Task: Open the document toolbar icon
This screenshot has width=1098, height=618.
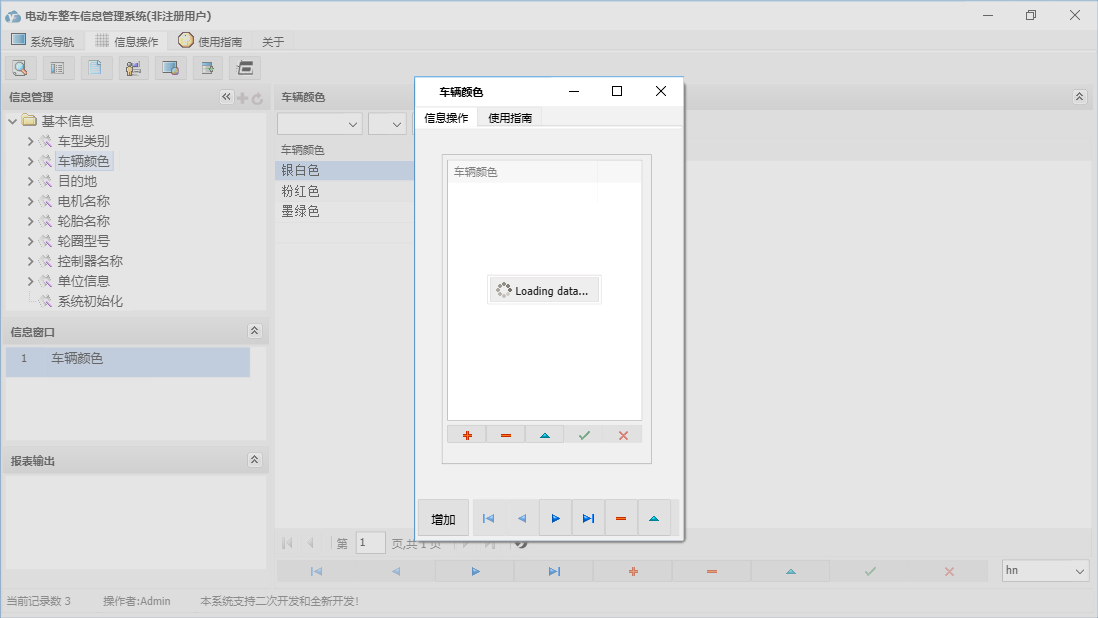Action: point(95,67)
